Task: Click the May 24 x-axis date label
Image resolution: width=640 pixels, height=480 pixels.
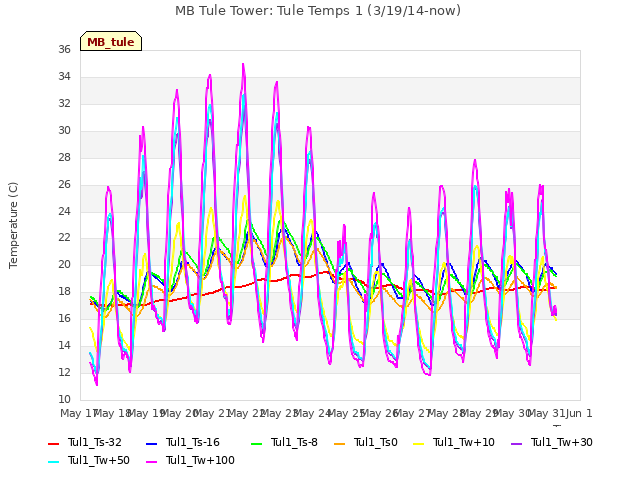Action: pyautogui.click(x=312, y=413)
